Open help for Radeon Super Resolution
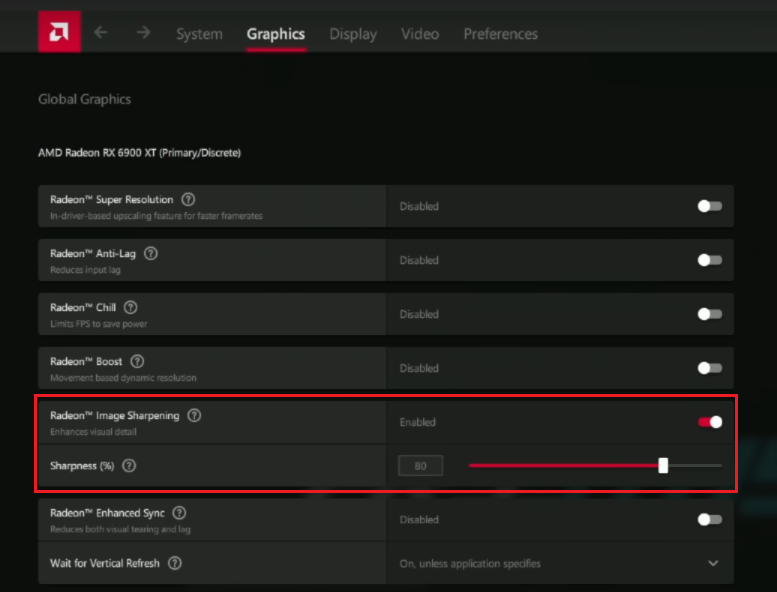This screenshot has width=777, height=592. pos(188,200)
